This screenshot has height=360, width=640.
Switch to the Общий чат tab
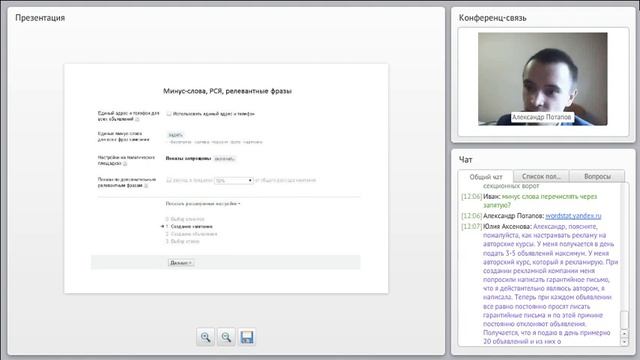pyautogui.click(x=486, y=177)
